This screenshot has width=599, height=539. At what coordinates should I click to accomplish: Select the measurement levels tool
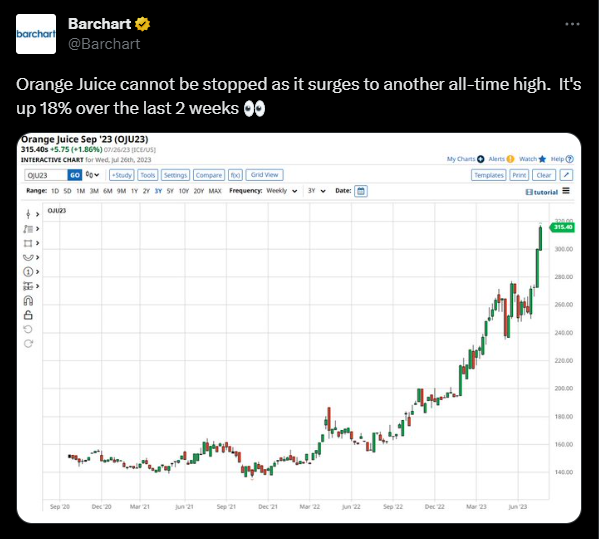28,286
